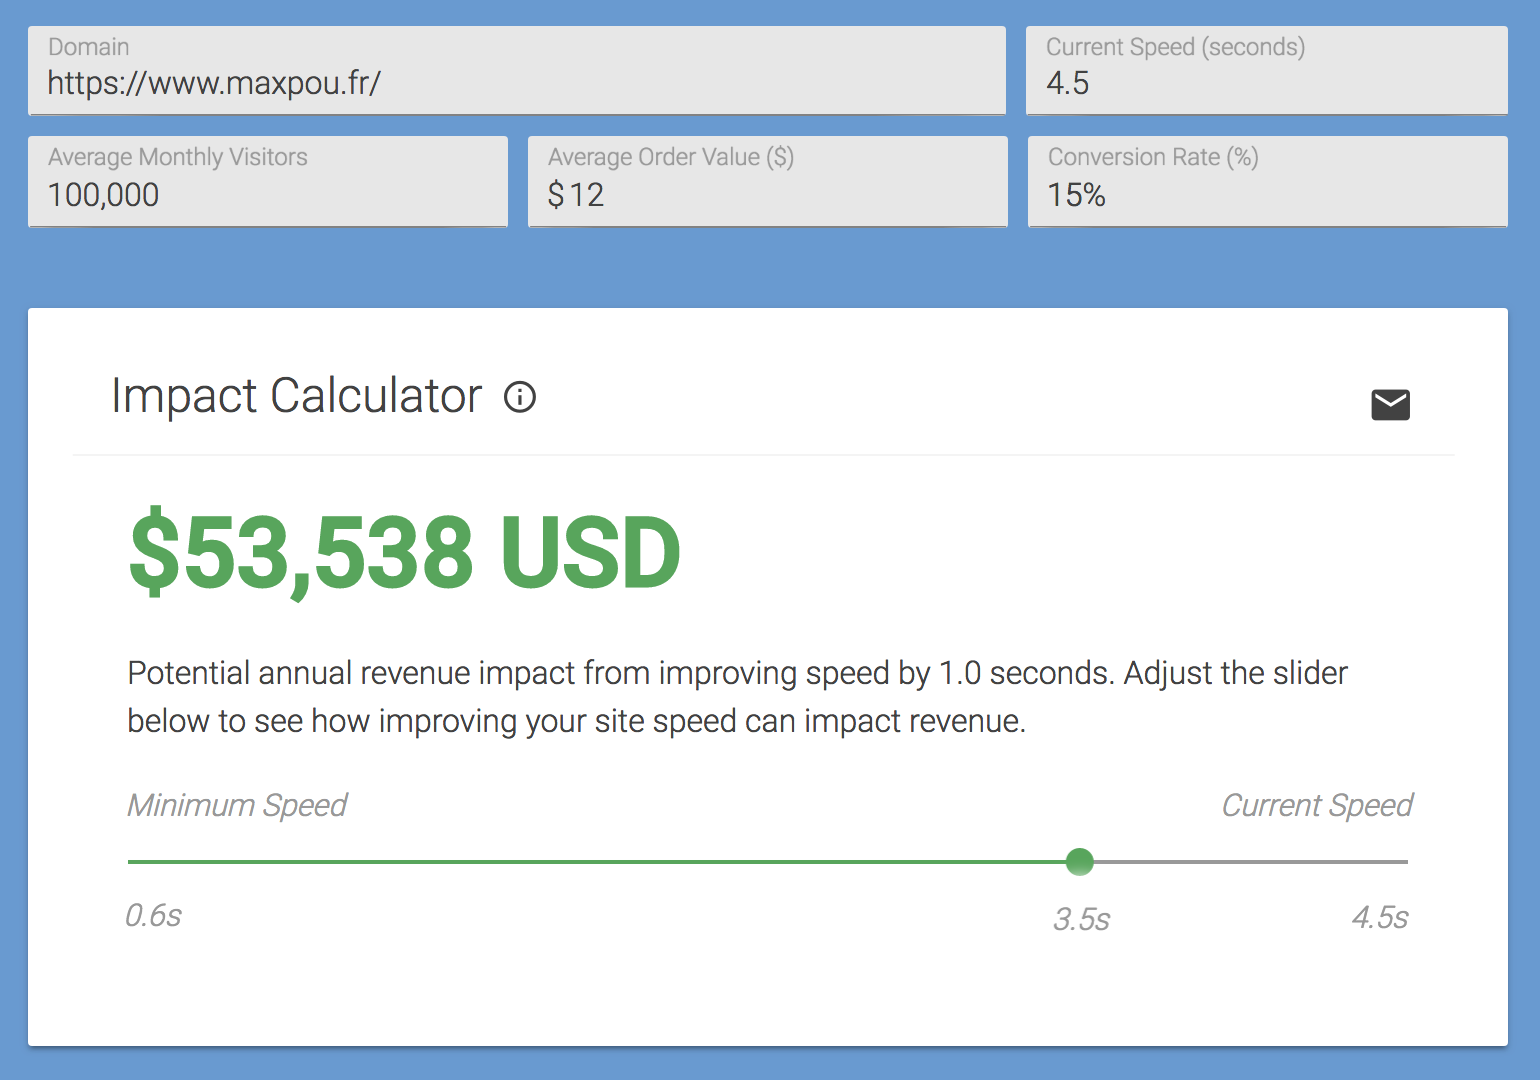
Task: Click the info icon next to Impact Calculator
Action: [519, 397]
